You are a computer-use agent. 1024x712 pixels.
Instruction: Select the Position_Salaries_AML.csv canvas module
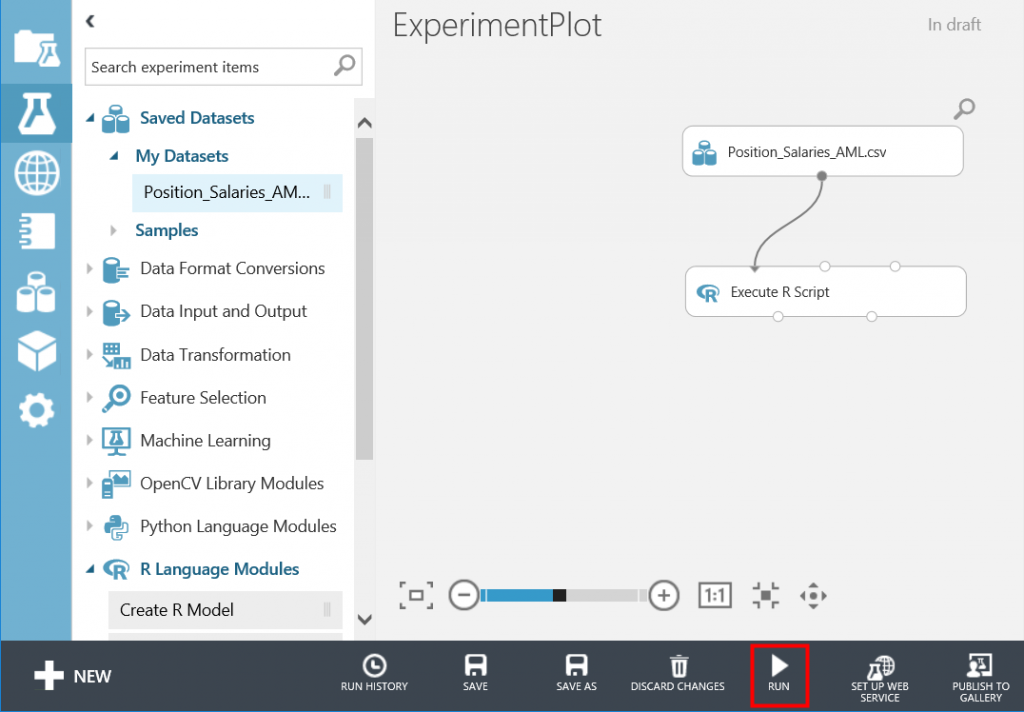[823, 152]
